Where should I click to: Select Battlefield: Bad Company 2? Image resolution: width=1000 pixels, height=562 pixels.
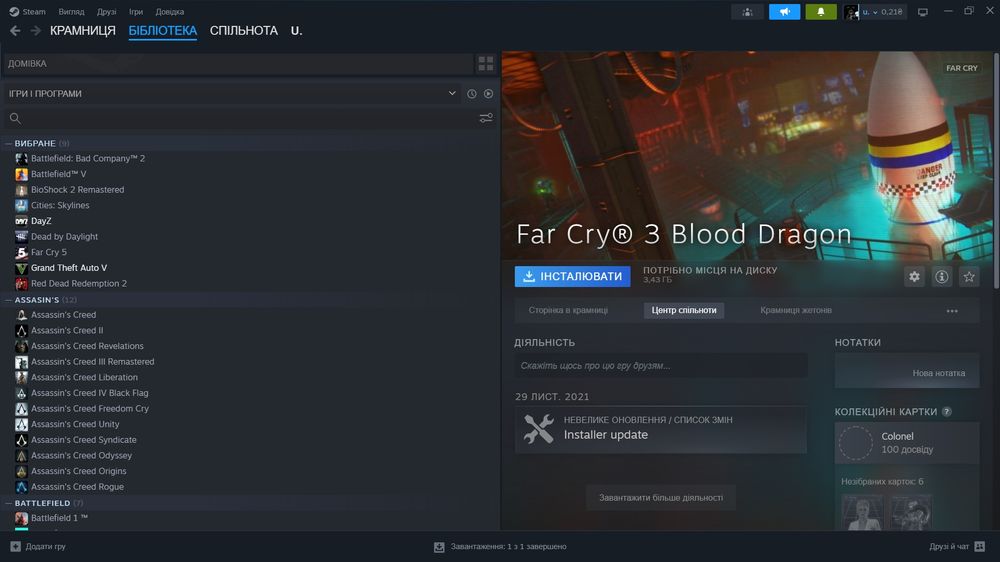click(88, 158)
